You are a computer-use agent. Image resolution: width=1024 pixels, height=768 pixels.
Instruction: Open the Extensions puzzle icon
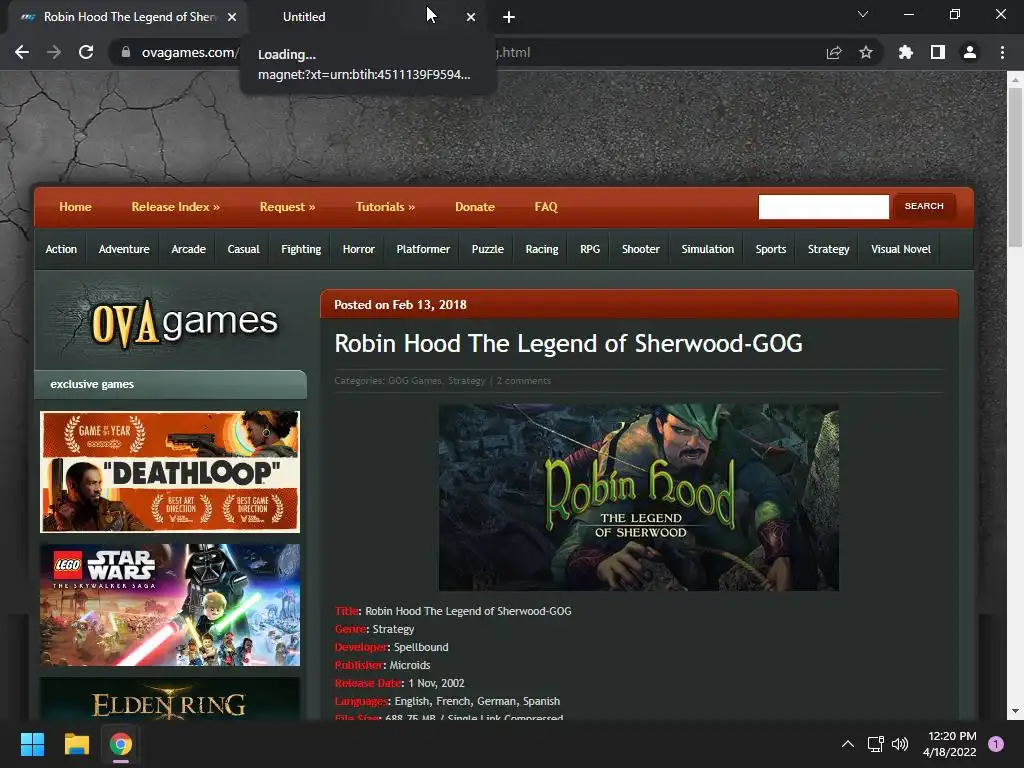[905, 52]
